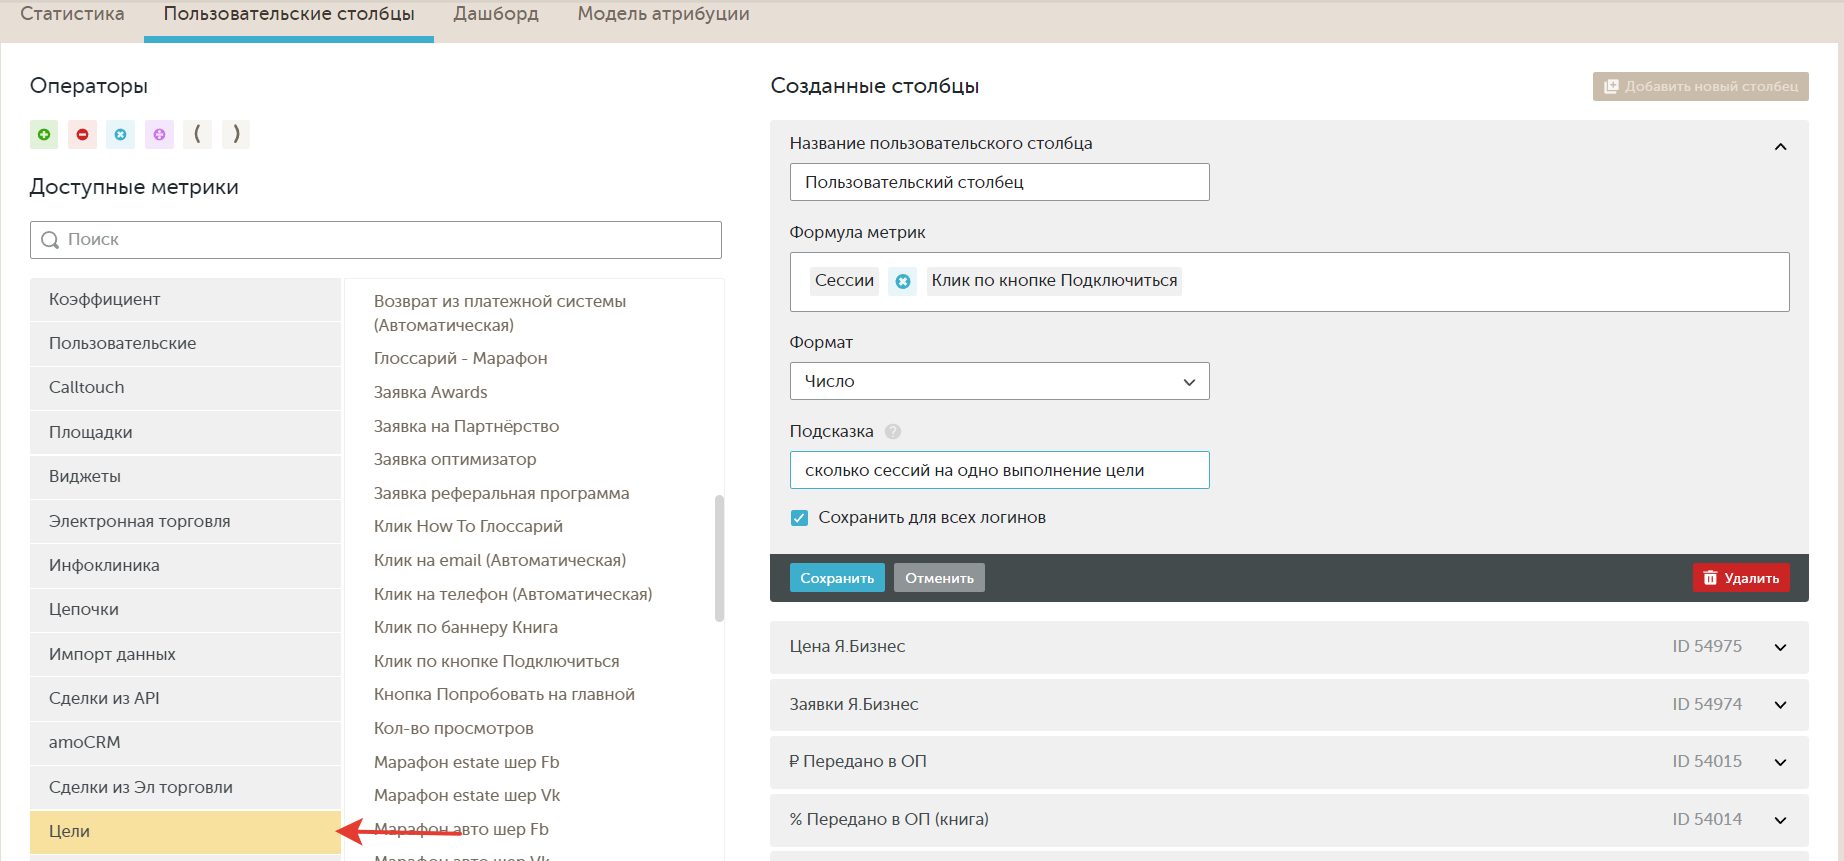
Task: Click the Подсказка hint text field
Action: tap(999, 470)
